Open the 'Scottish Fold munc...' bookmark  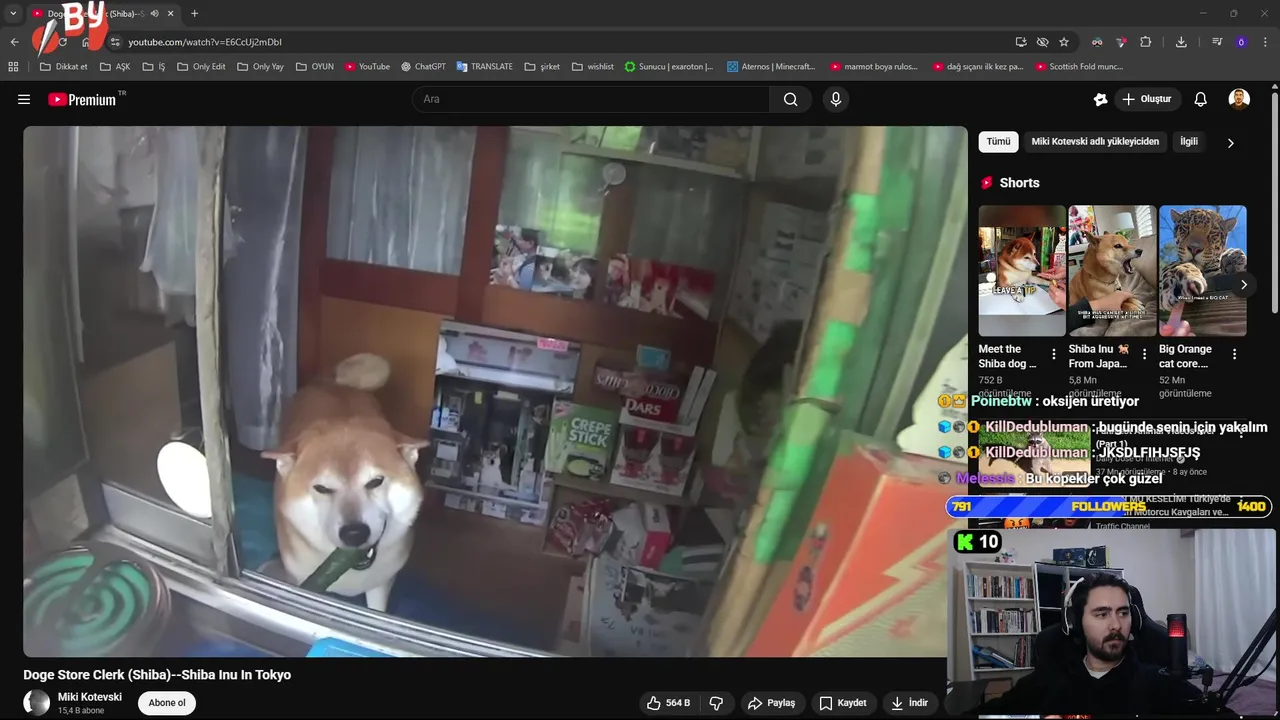coord(1079,67)
